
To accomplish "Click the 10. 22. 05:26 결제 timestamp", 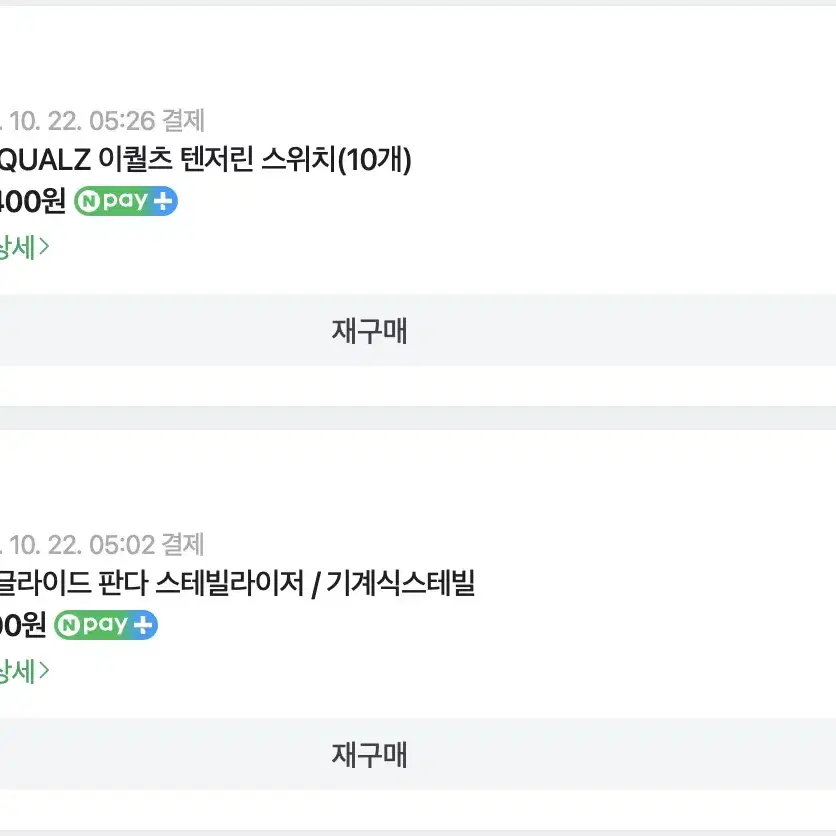I will (x=102, y=120).
